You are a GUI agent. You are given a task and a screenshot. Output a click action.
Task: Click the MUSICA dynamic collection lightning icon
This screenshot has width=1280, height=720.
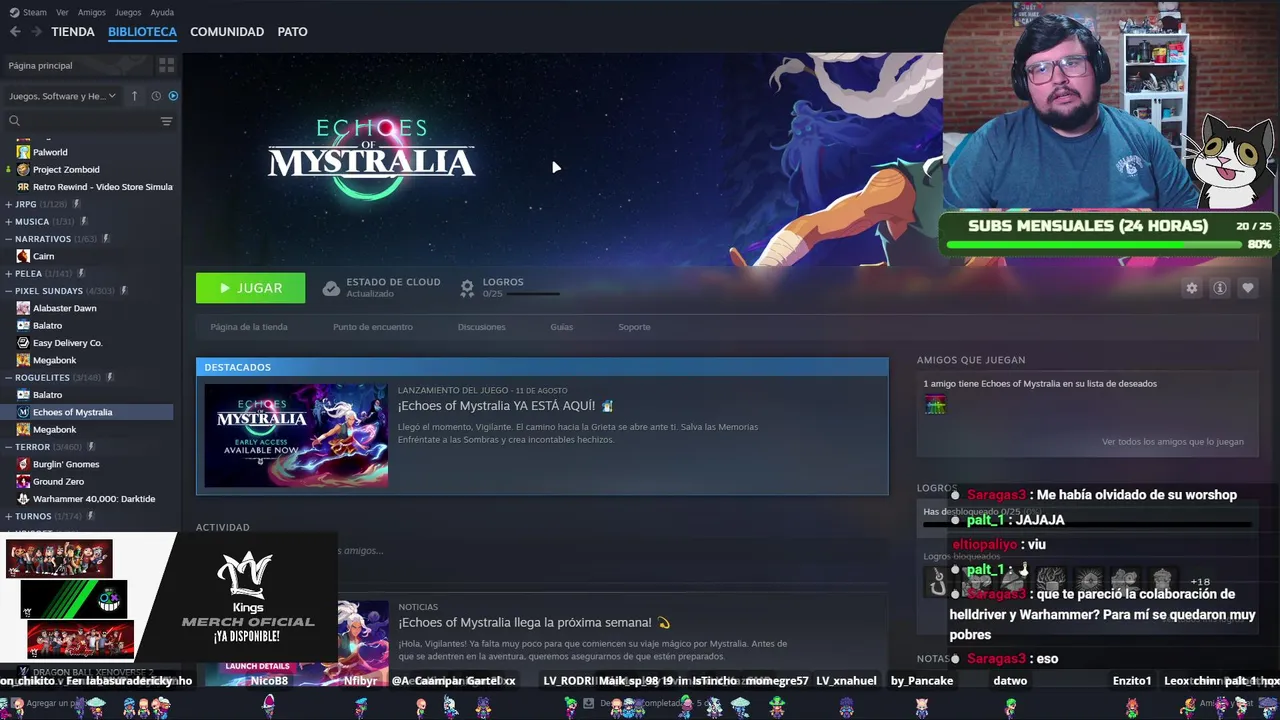tap(84, 221)
